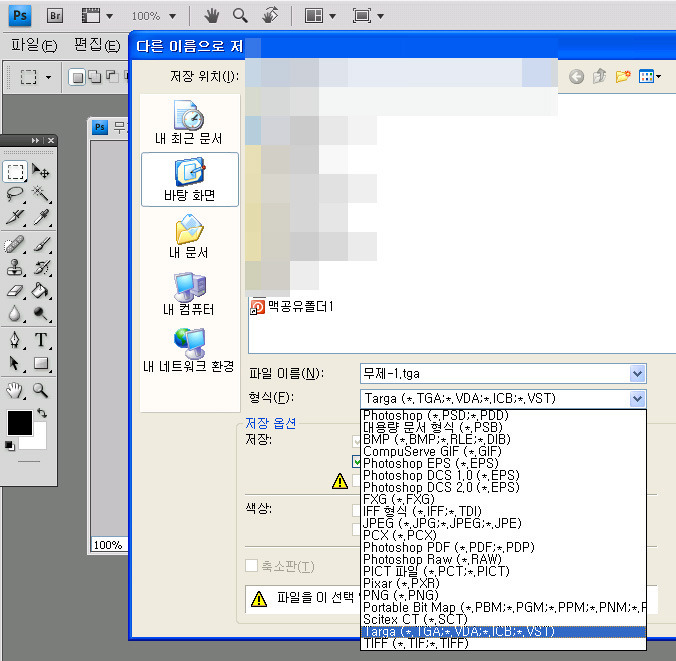The height and width of the screenshot is (661, 676).
Task: Select the Type tool
Action: coord(41,340)
